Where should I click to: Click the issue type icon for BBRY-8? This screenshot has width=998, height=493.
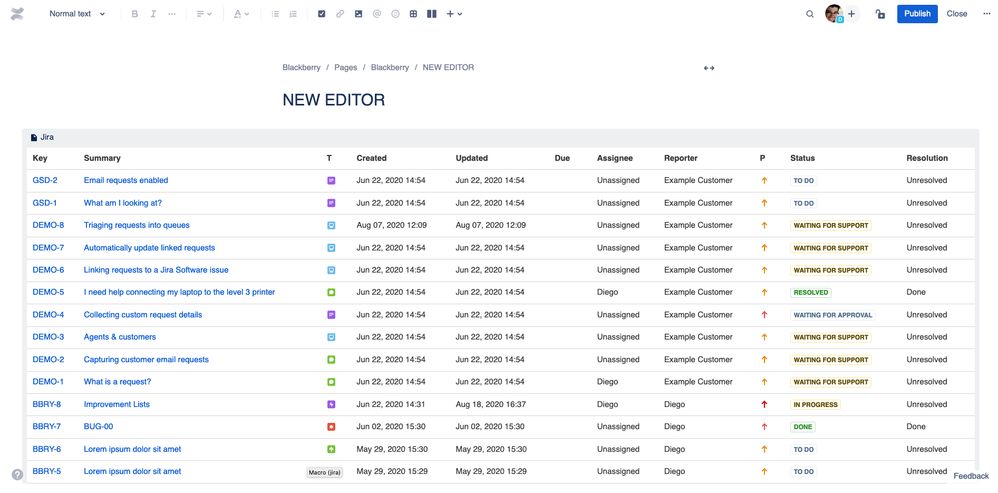pyautogui.click(x=331, y=405)
